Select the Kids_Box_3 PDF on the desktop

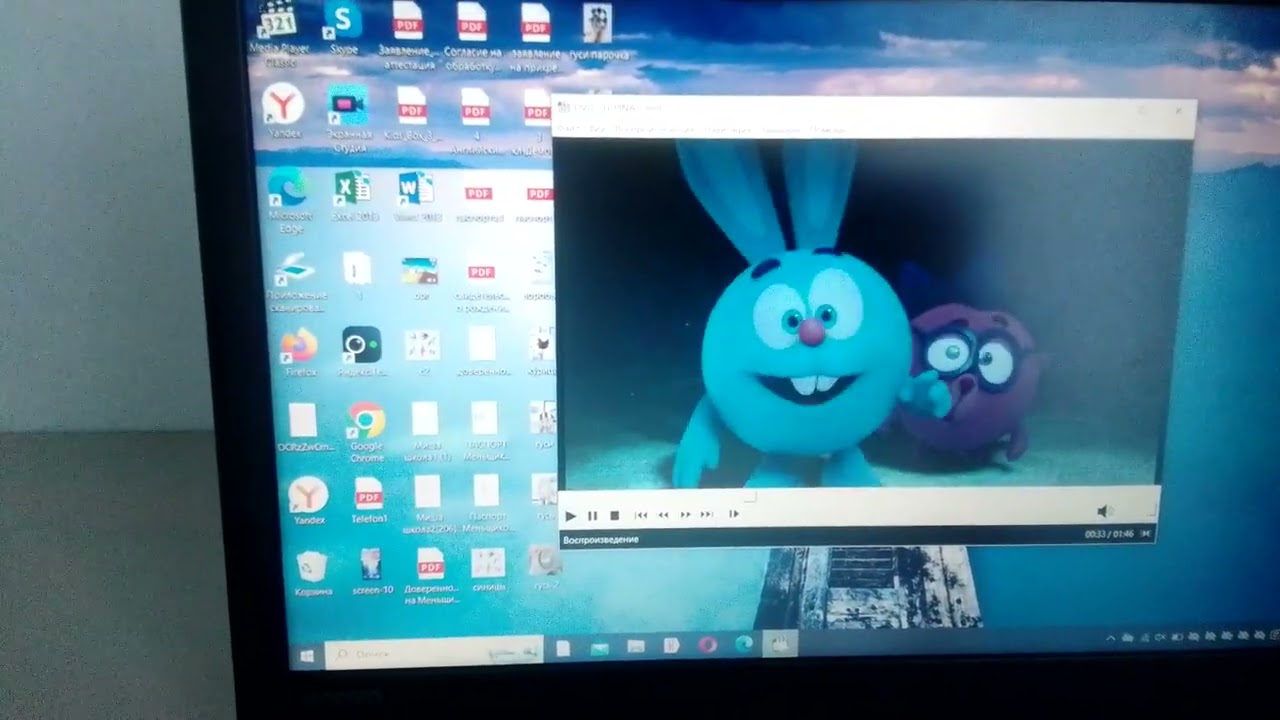click(x=412, y=115)
